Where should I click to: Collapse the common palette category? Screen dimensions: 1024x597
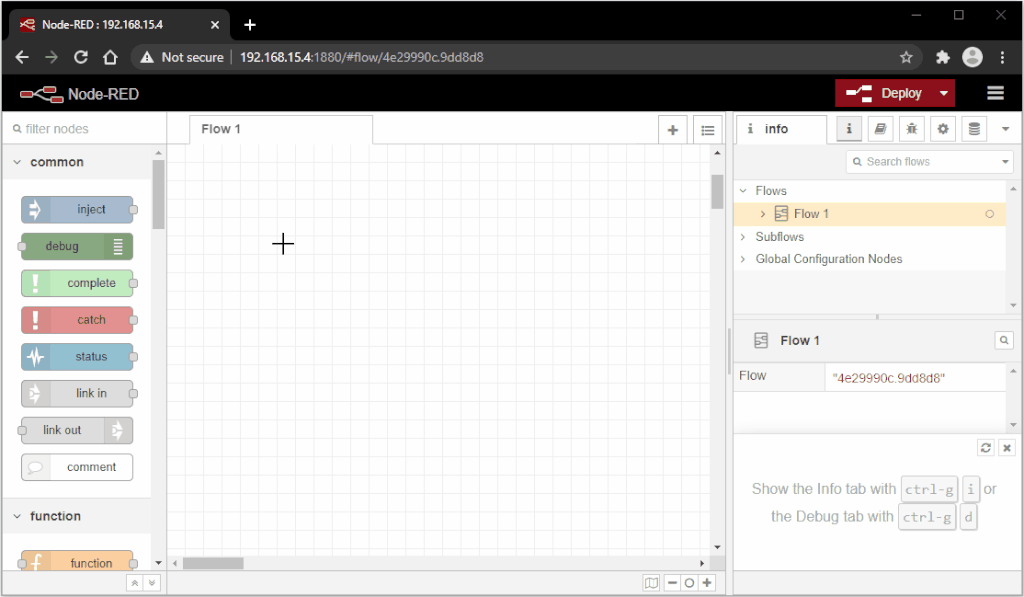(77, 162)
